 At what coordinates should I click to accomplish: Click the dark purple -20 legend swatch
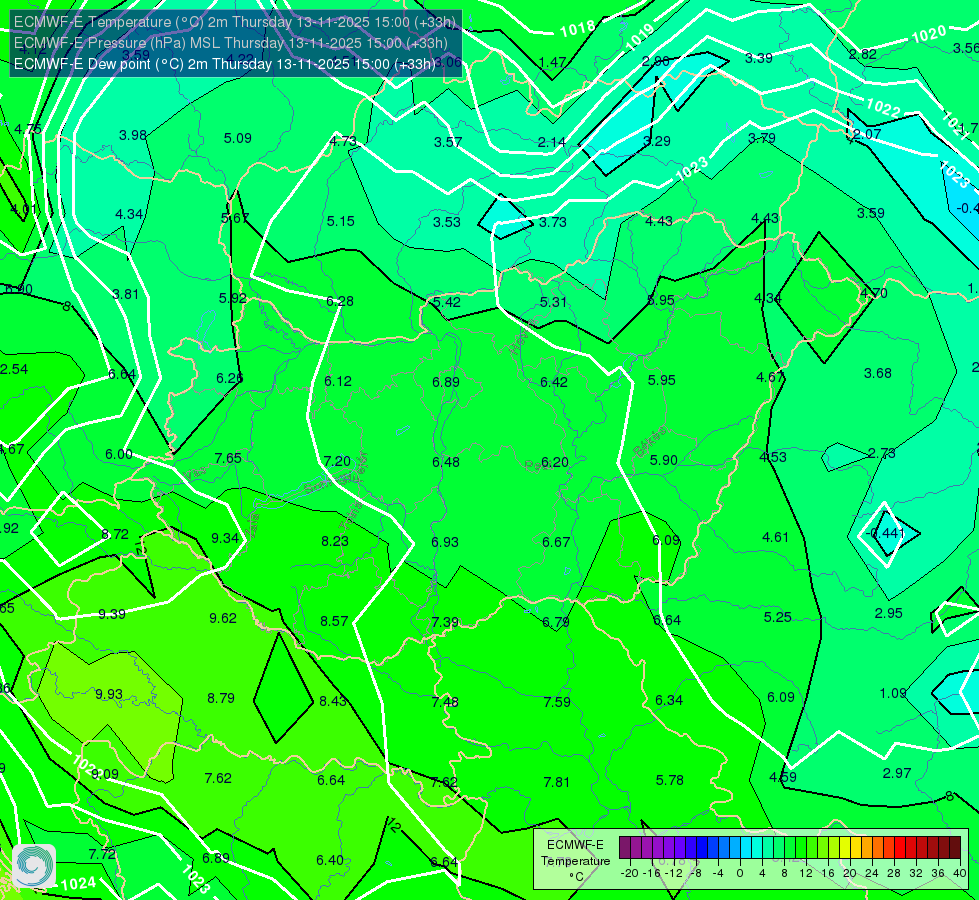(624, 848)
